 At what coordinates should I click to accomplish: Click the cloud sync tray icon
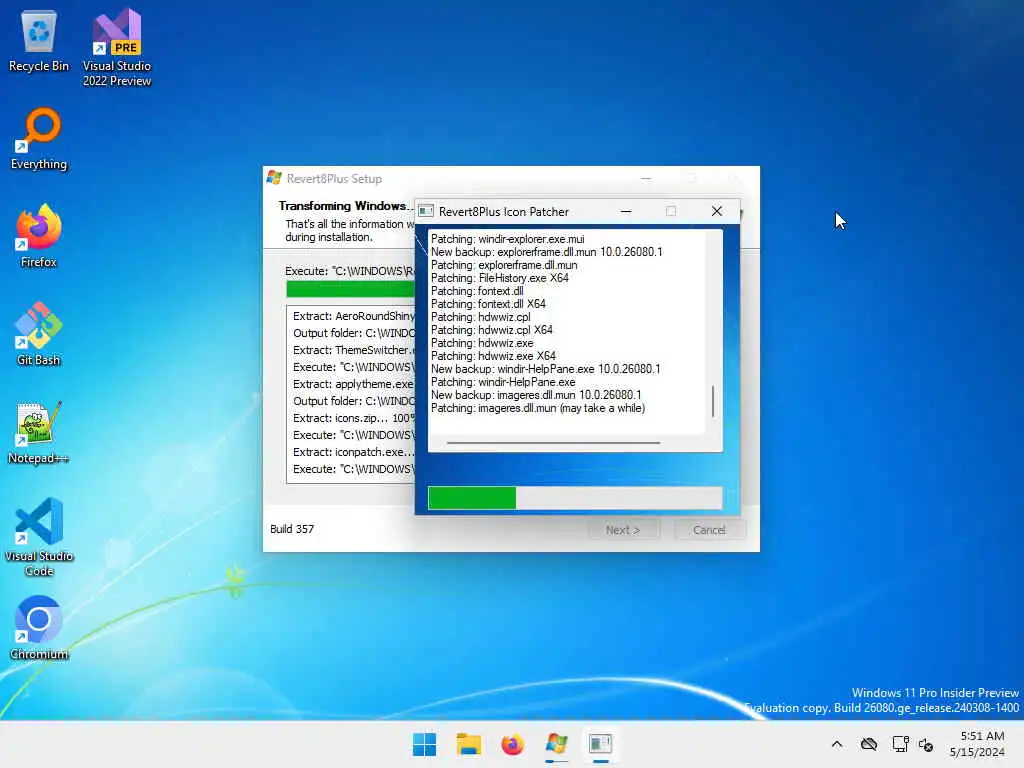pos(869,744)
